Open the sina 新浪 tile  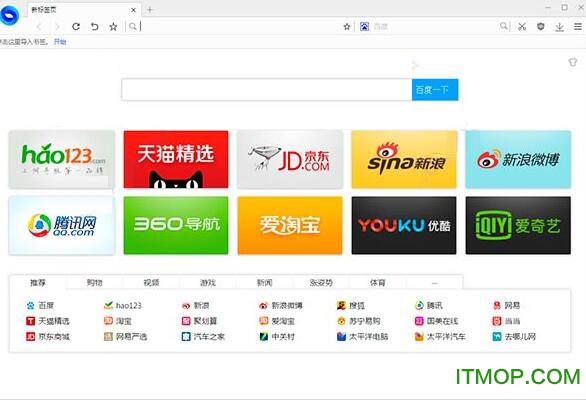coord(404,159)
